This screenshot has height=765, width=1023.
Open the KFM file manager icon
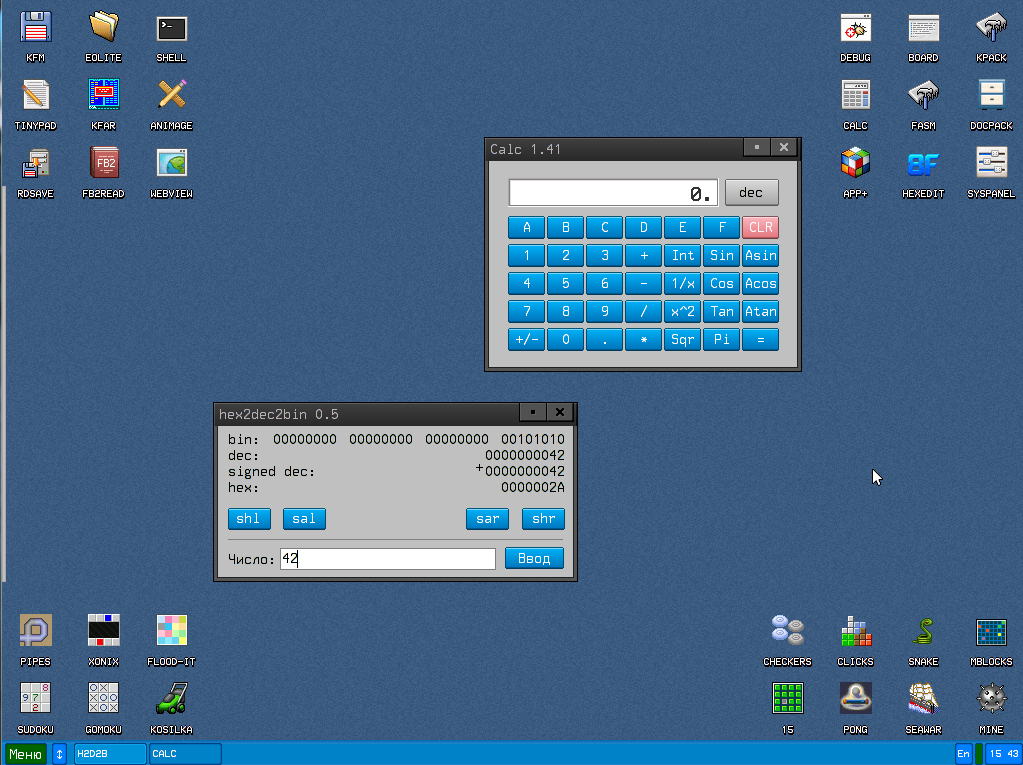pyautogui.click(x=36, y=28)
